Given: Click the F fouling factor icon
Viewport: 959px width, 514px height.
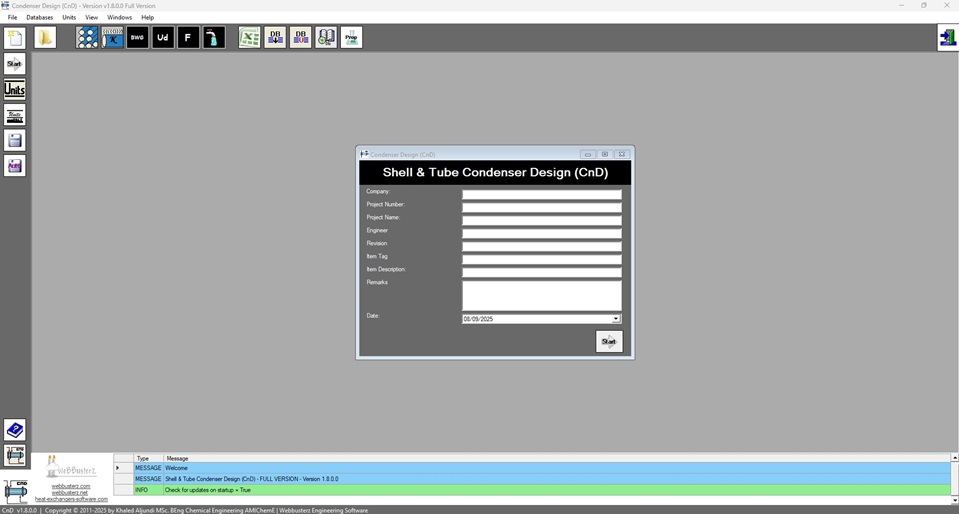Looking at the screenshot, I should [188, 38].
